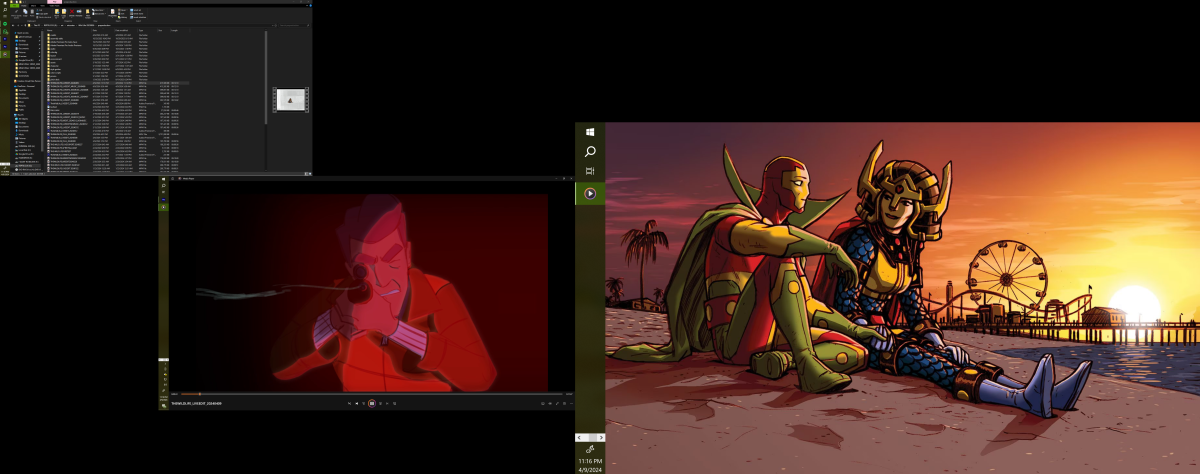Click the video thumbnail in Explorer's preview pane

point(290,100)
